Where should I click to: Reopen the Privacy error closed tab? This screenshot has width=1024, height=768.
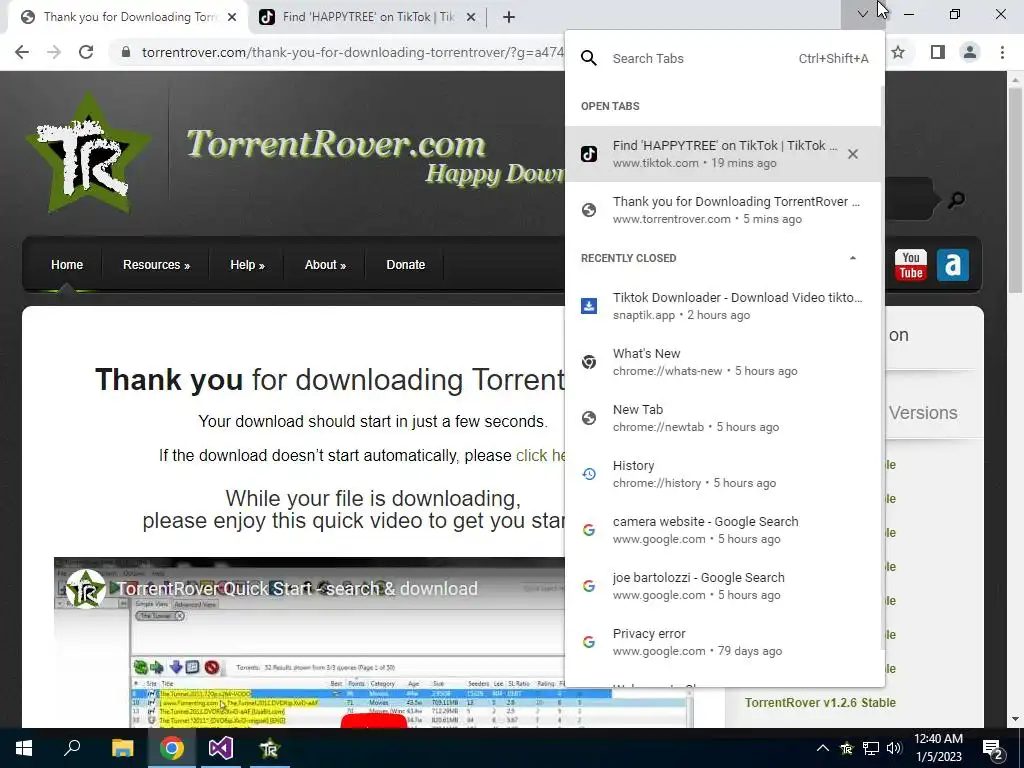point(724,643)
